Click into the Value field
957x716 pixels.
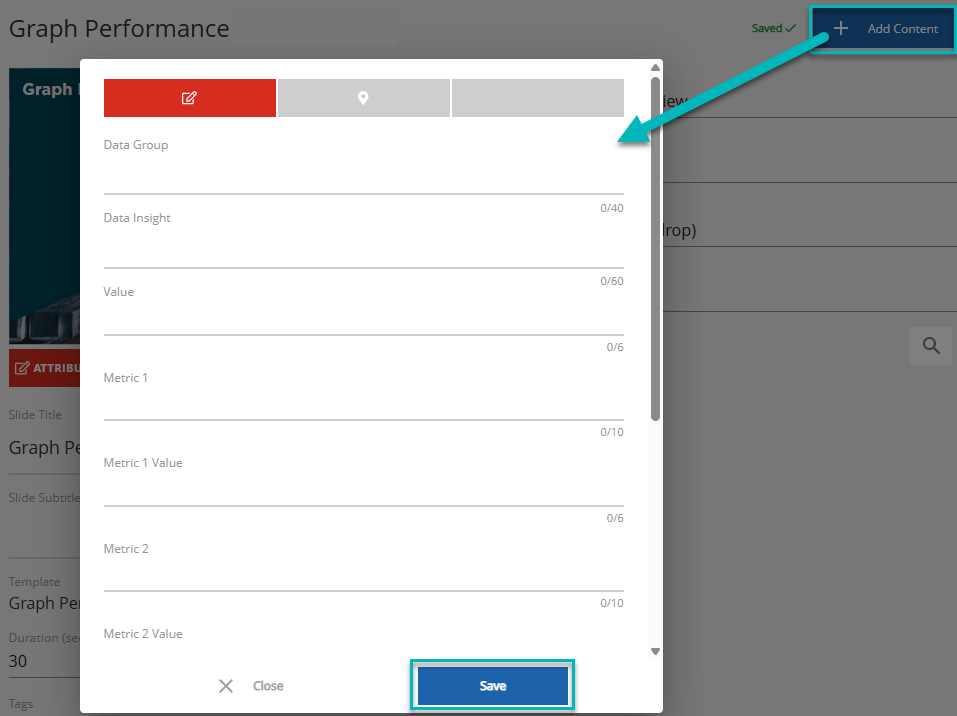click(363, 319)
